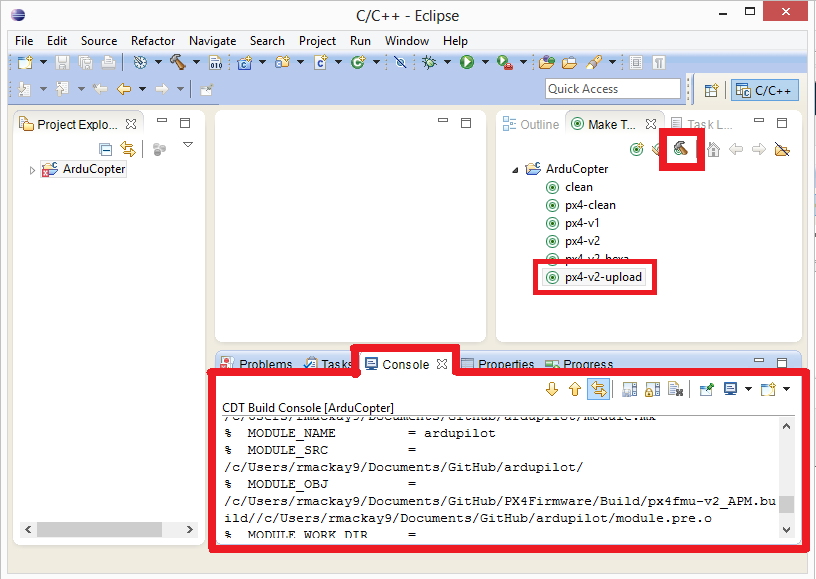This screenshot has height=579, width=816.
Task: Click the Clear Console icon
Action: click(x=675, y=389)
